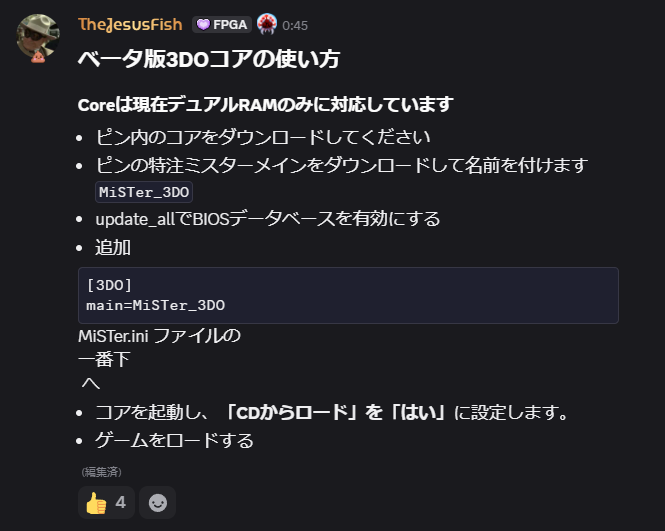Click the main=MiSTer_3DO code line

[156, 305]
